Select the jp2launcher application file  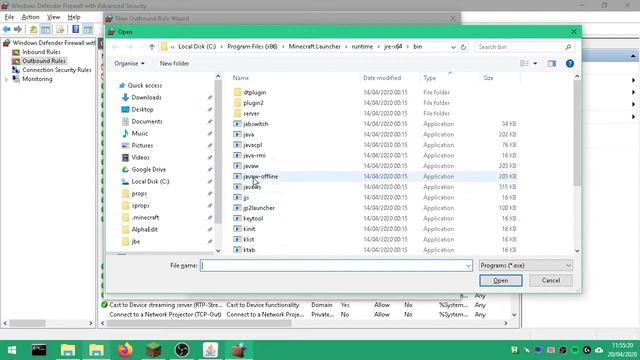259,208
